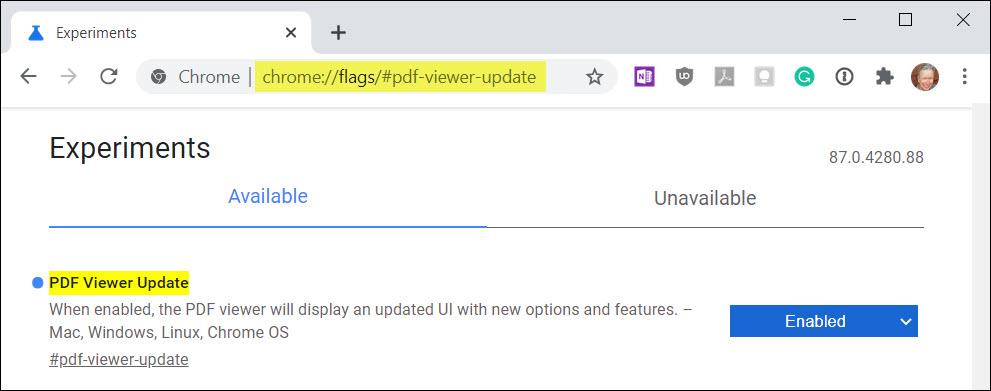Reload the page with the refresh icon
The image size is (991, 391).
(109, 77)
